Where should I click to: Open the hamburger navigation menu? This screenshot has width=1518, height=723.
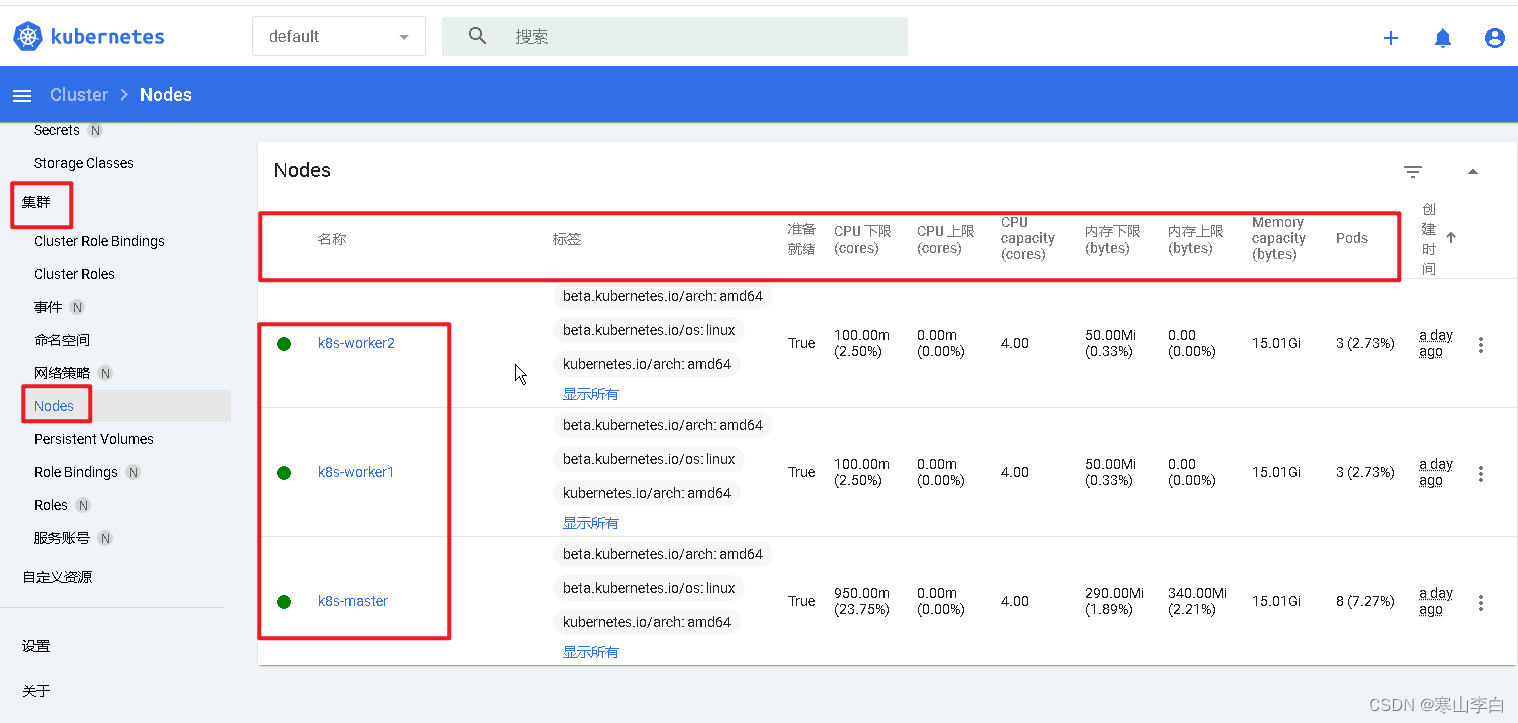21,95
